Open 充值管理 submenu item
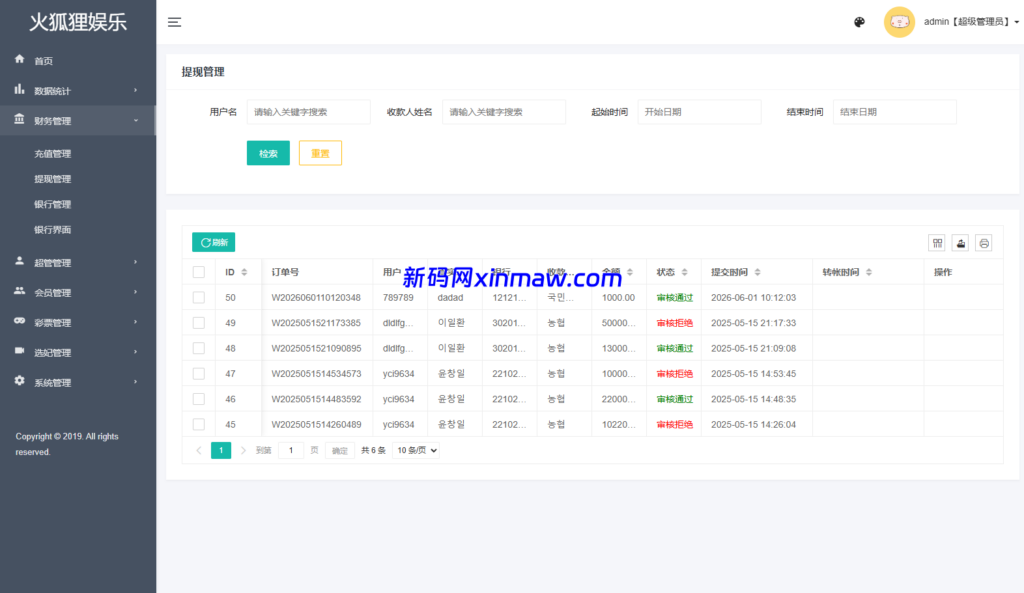The height and width of the screenshot is (593, 1024). coord(53,154)
